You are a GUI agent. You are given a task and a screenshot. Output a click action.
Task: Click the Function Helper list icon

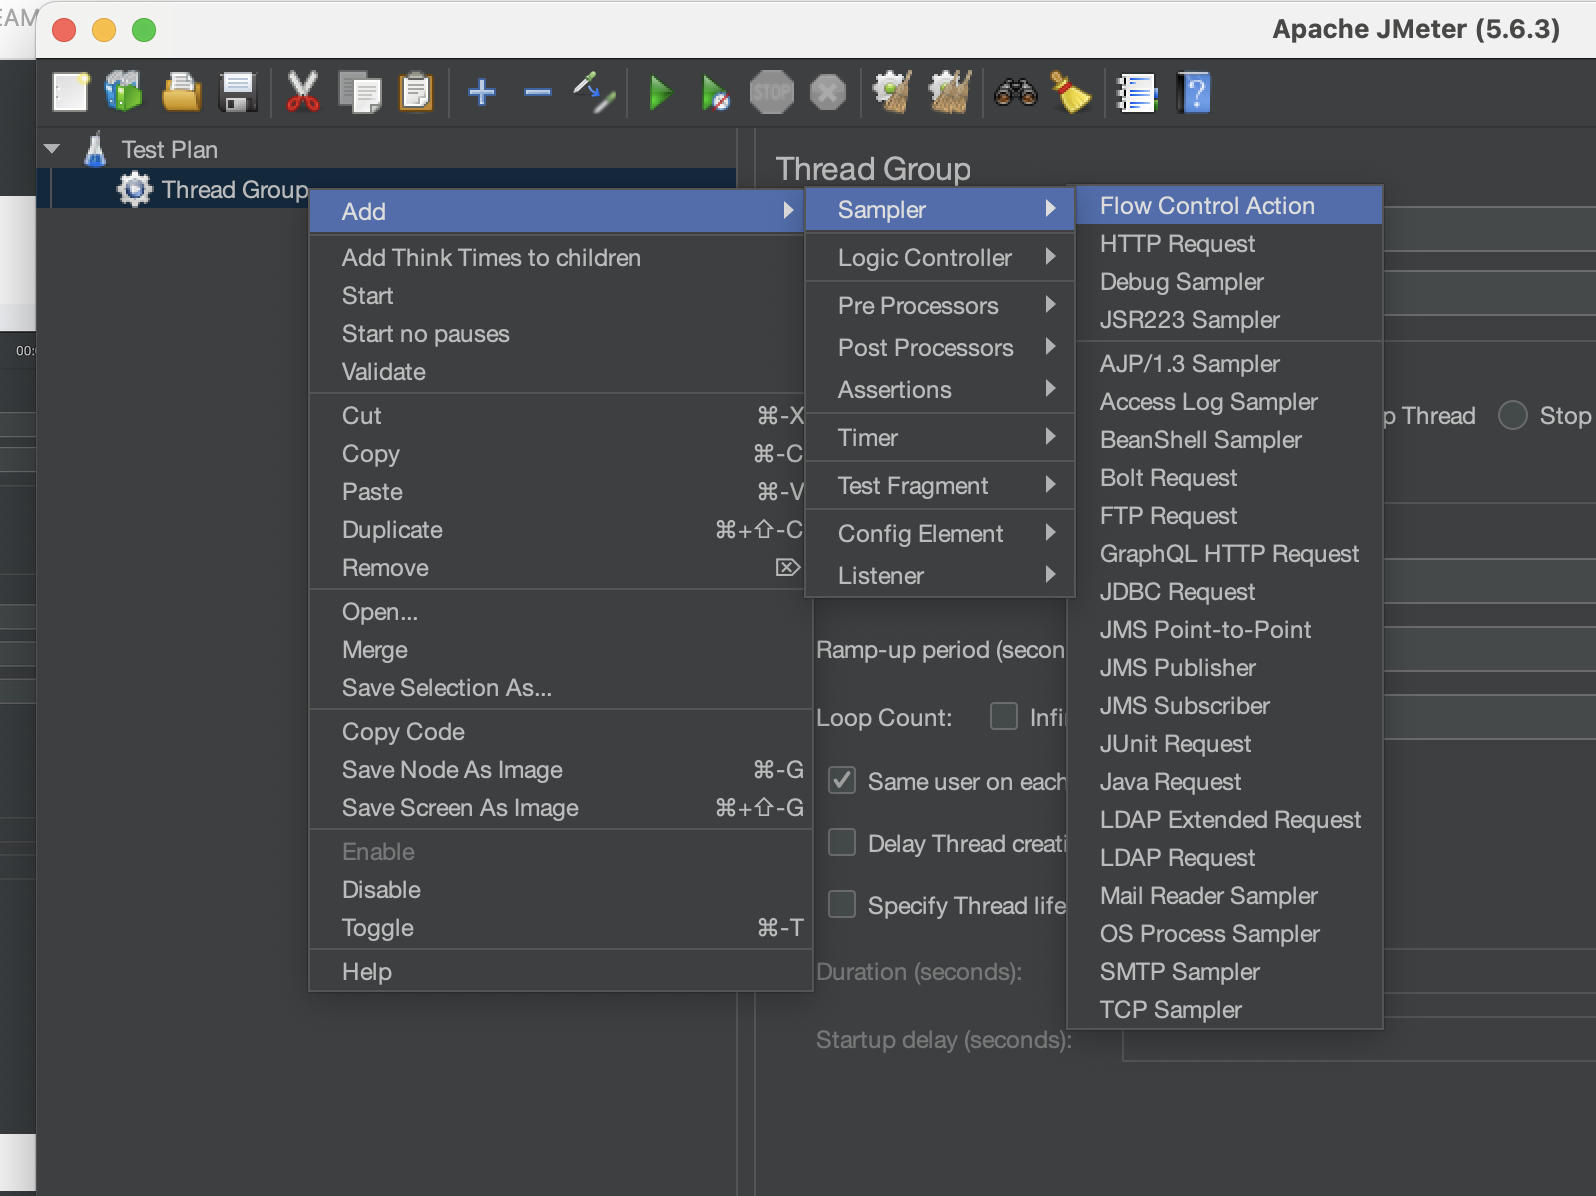click(x=1136, y=93)
